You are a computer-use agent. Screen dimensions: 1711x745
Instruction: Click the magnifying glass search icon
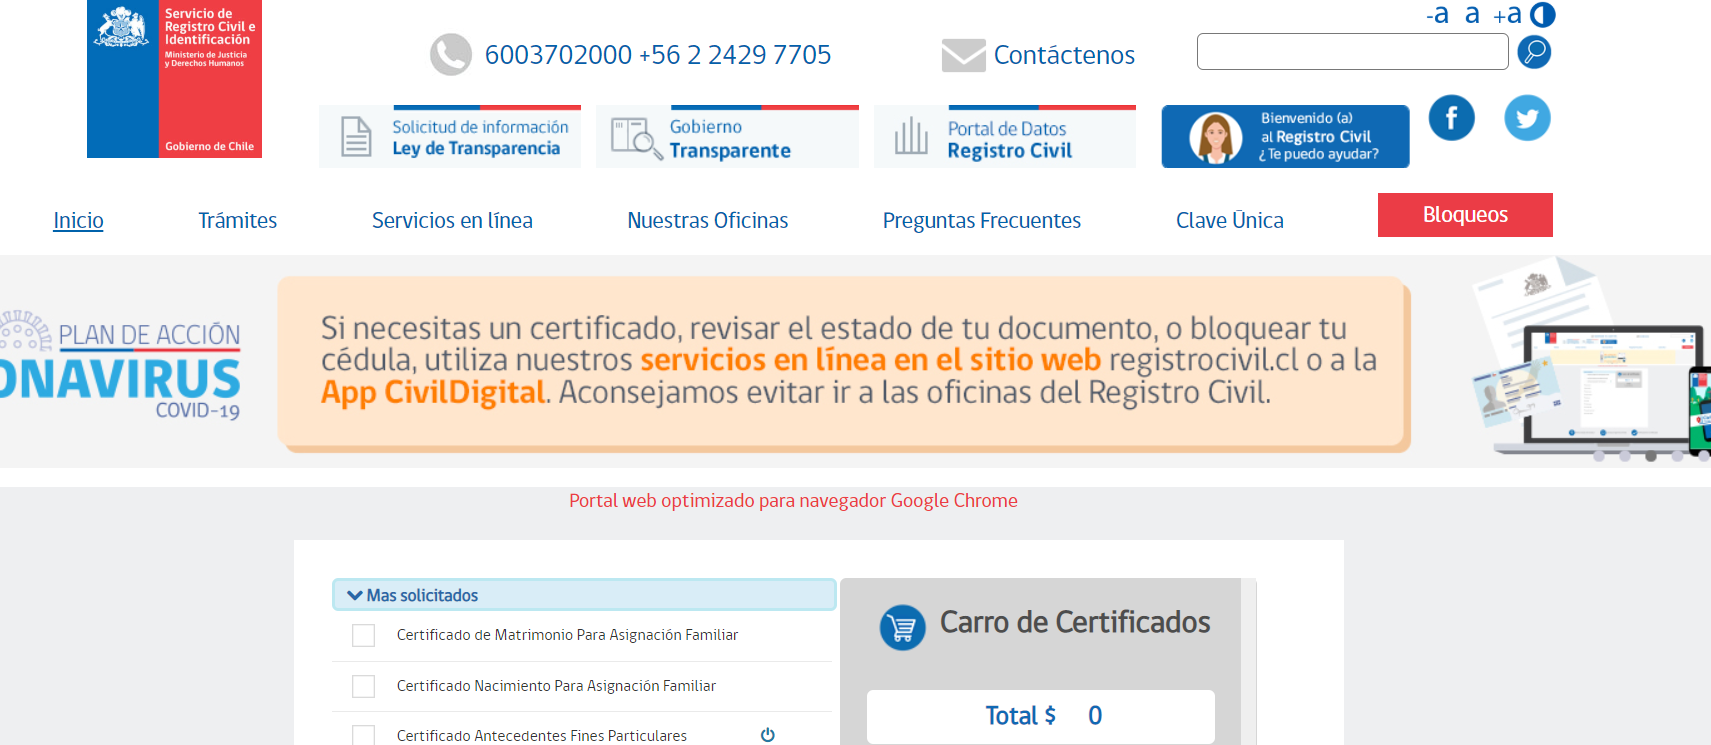click(x=1534, y=52)
